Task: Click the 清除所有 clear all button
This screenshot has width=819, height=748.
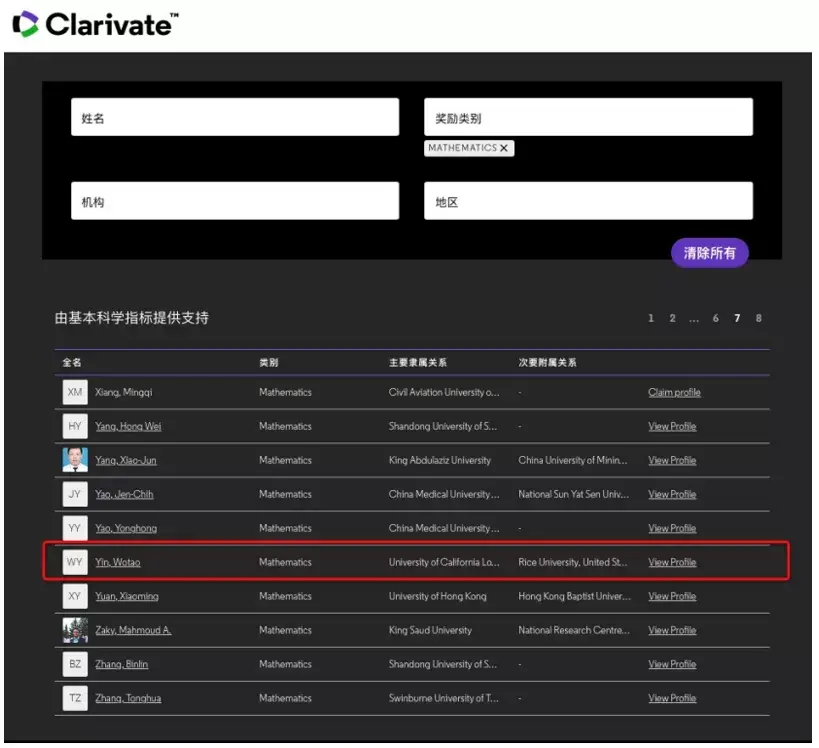Action: click(710, 253)
